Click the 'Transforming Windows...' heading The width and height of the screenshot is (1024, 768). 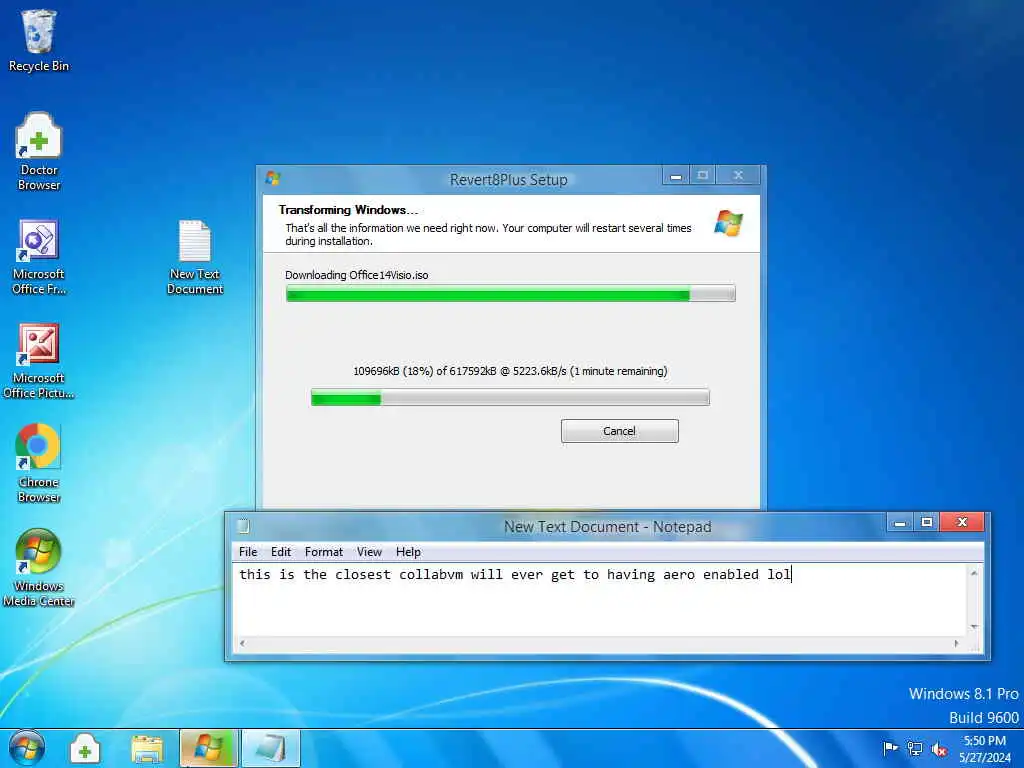click(348, 210)
